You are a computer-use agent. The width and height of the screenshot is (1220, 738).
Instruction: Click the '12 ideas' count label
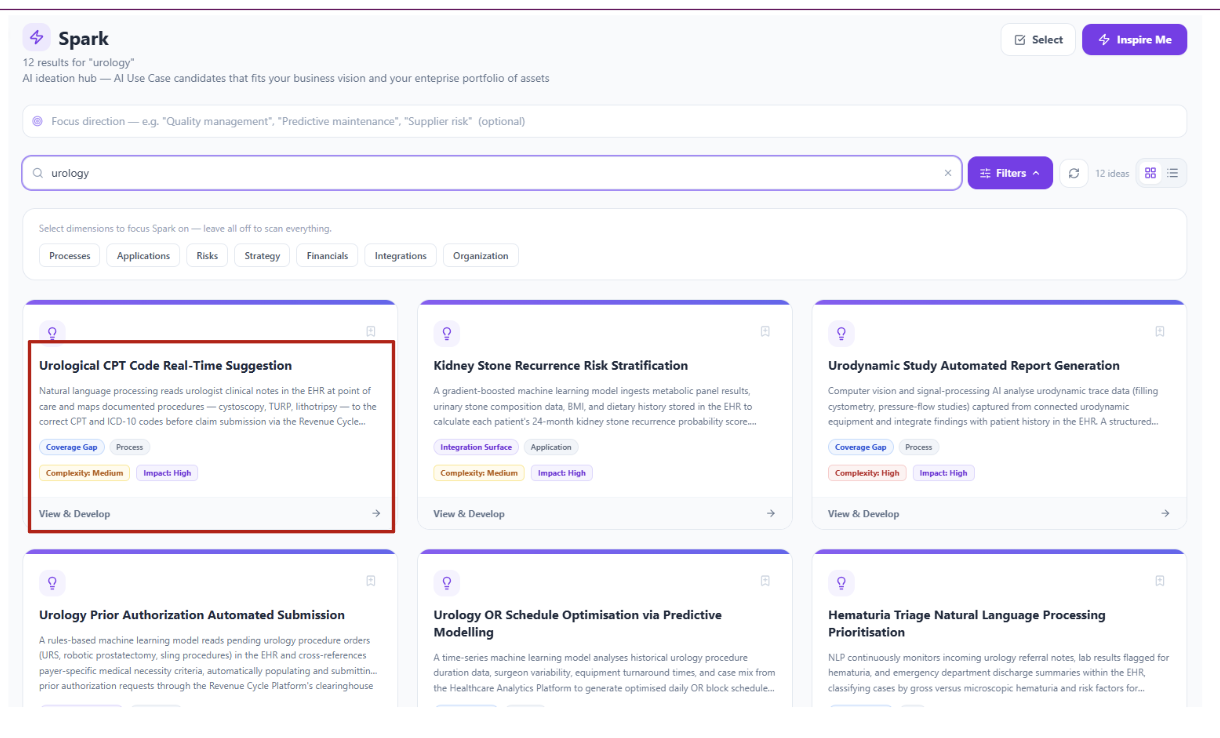click(1112, 173)
